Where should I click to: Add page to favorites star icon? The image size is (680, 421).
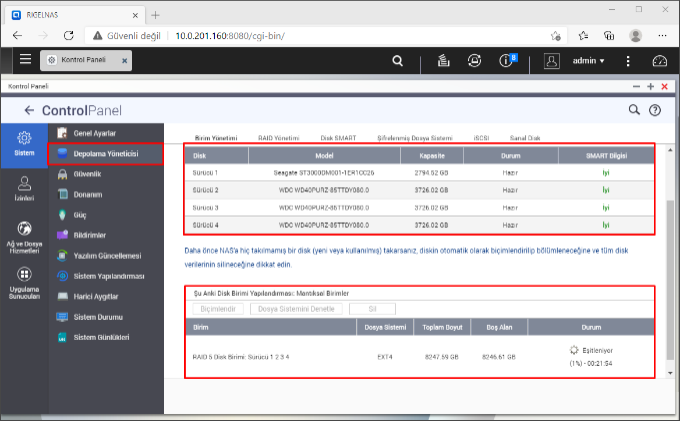pyautogui.click(x=556, y=36)
